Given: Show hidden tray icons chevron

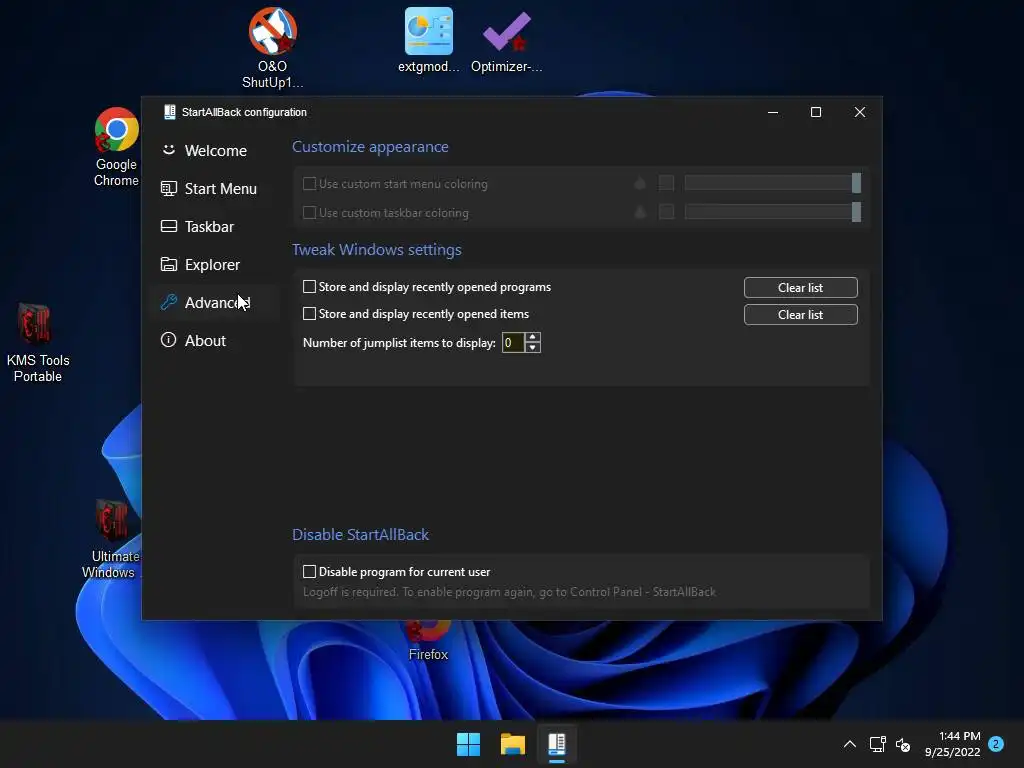Looking at the screenshot, I should pos(850,744).
